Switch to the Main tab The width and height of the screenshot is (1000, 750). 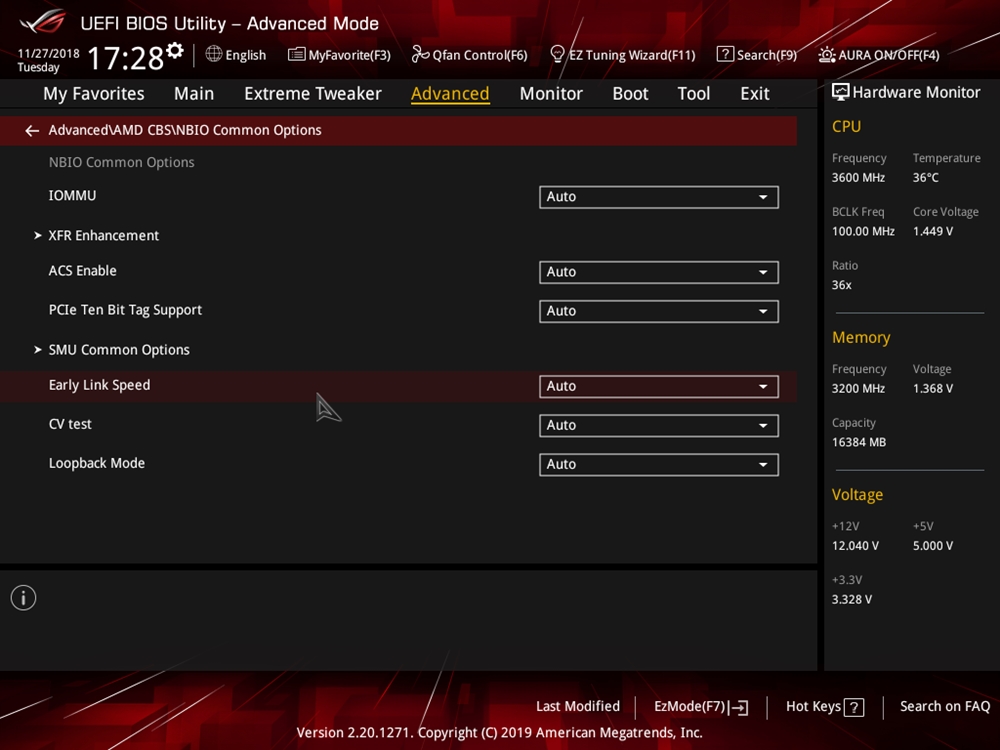point(194,94)
